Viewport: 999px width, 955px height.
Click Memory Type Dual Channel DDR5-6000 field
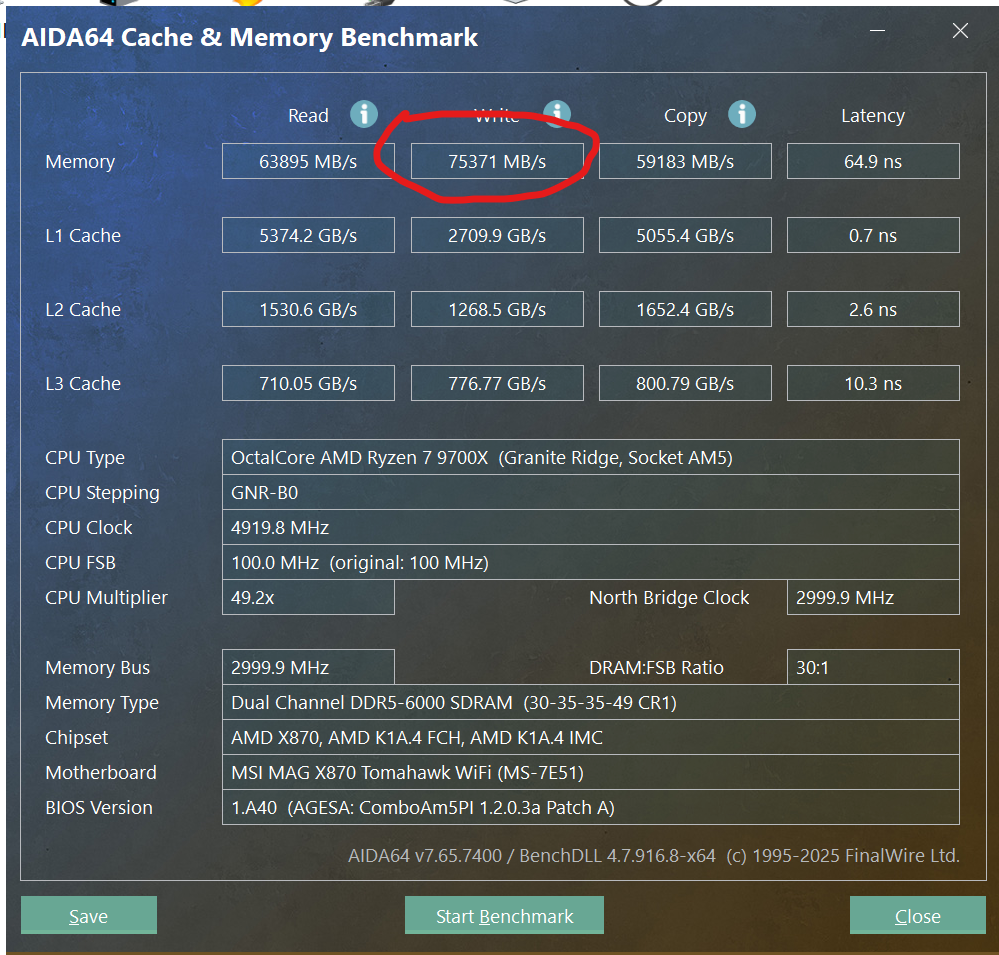(x=591, y=702)
